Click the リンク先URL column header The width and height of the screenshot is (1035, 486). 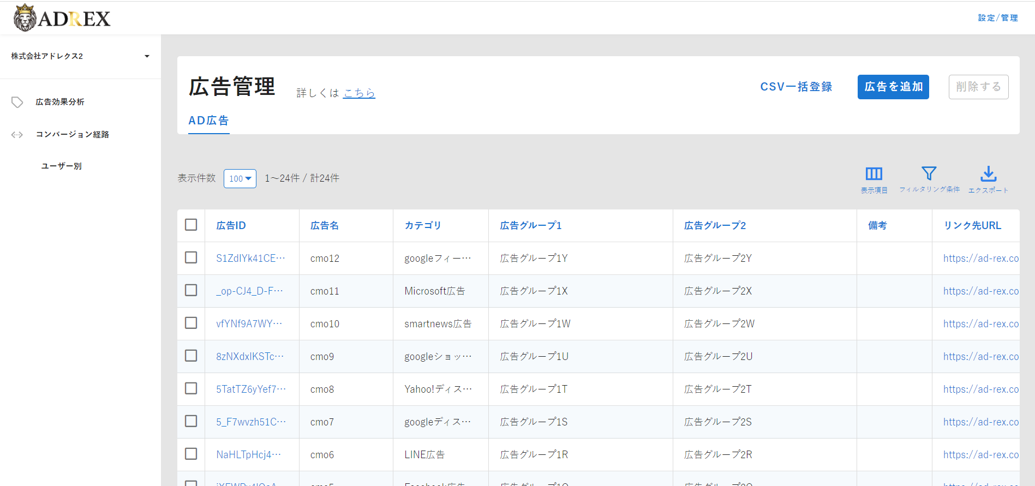(x=972, y=225)
